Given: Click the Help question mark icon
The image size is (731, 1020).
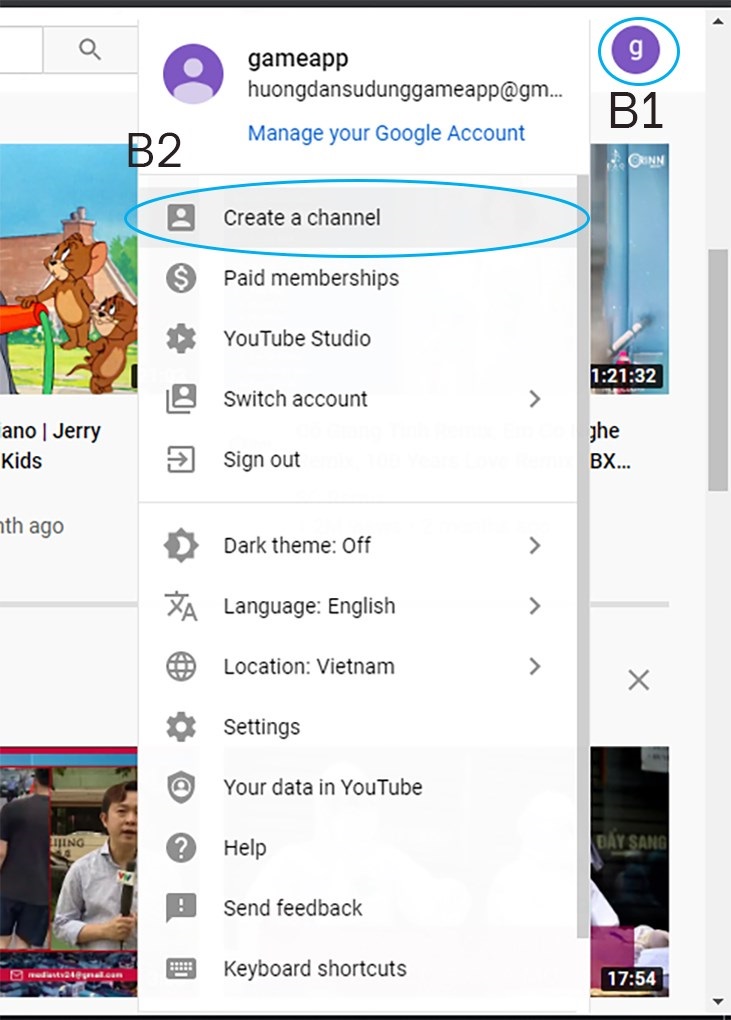Looking at the screenshot, I should point(181,848).
